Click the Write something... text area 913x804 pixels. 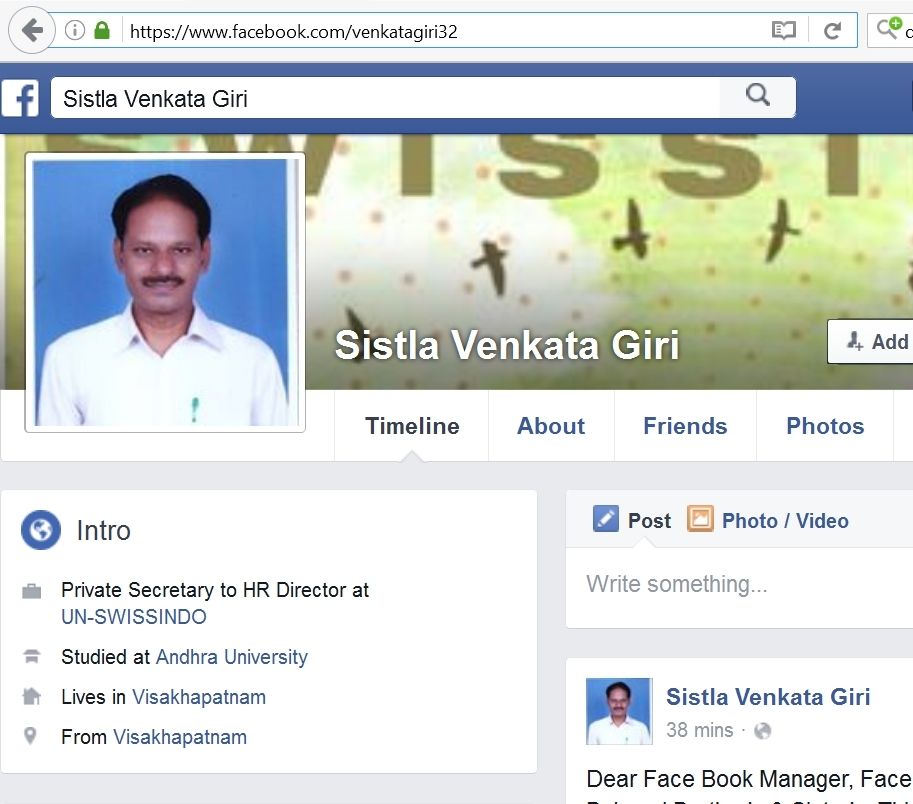739,587
